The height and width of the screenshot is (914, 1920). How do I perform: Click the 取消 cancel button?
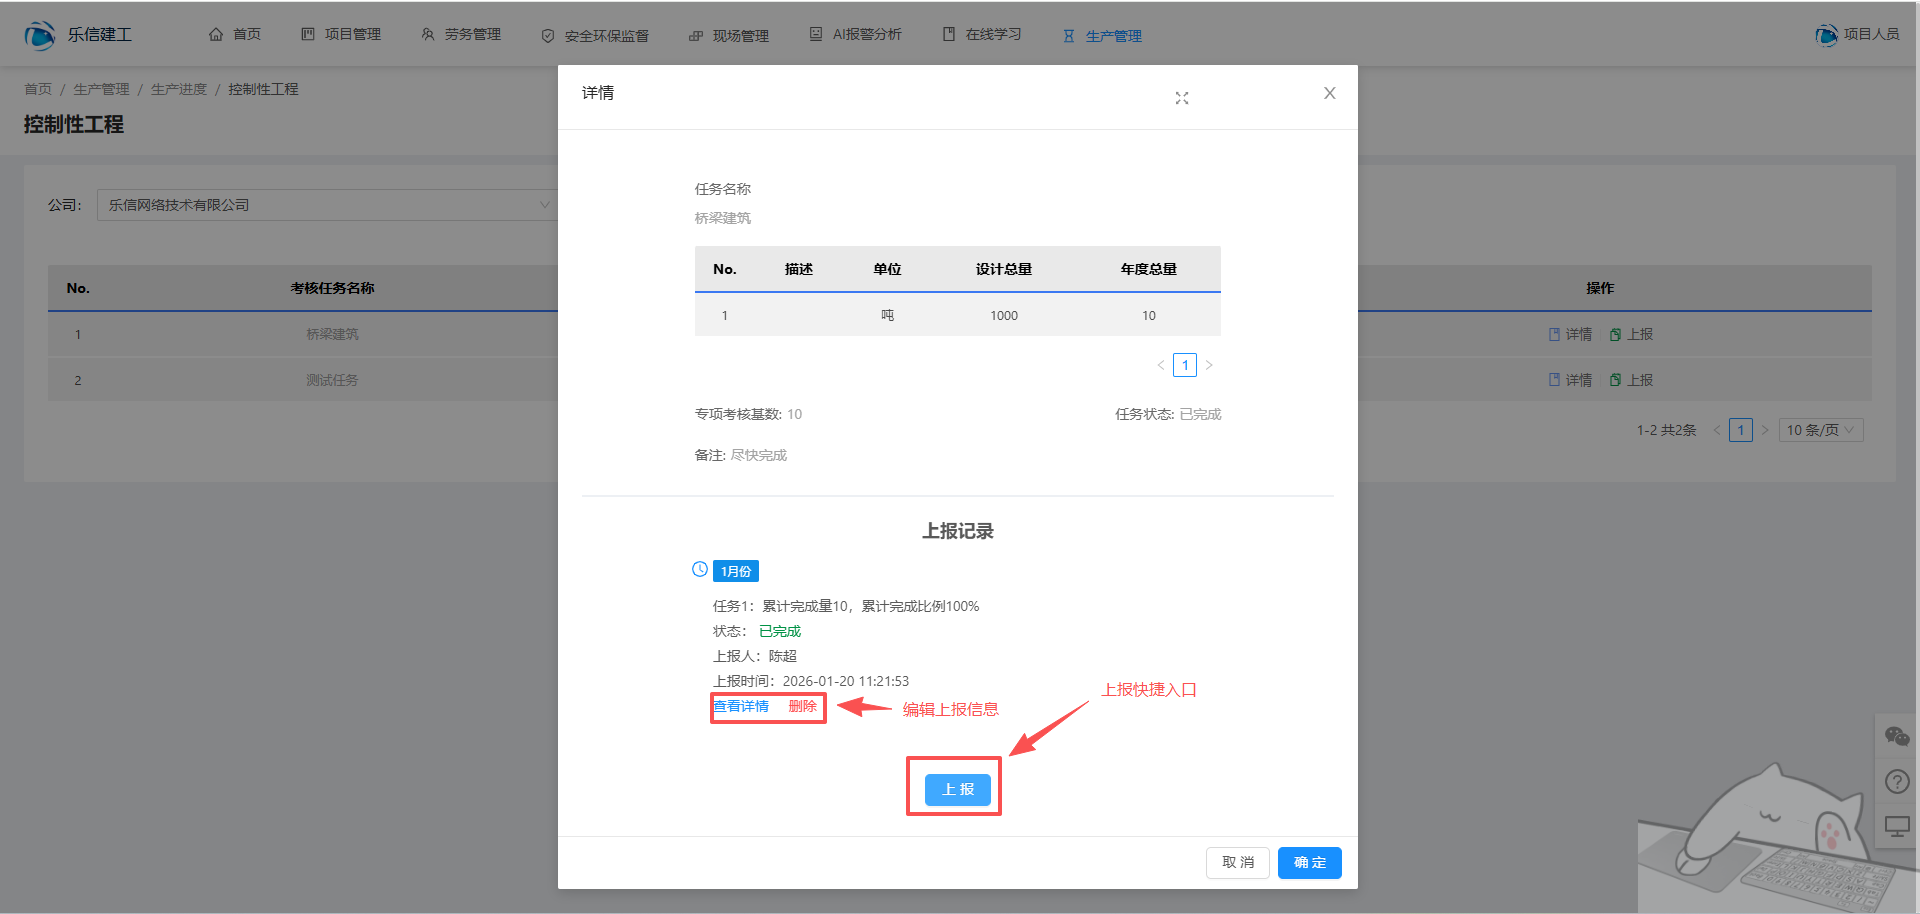[x=1237, y=862]
